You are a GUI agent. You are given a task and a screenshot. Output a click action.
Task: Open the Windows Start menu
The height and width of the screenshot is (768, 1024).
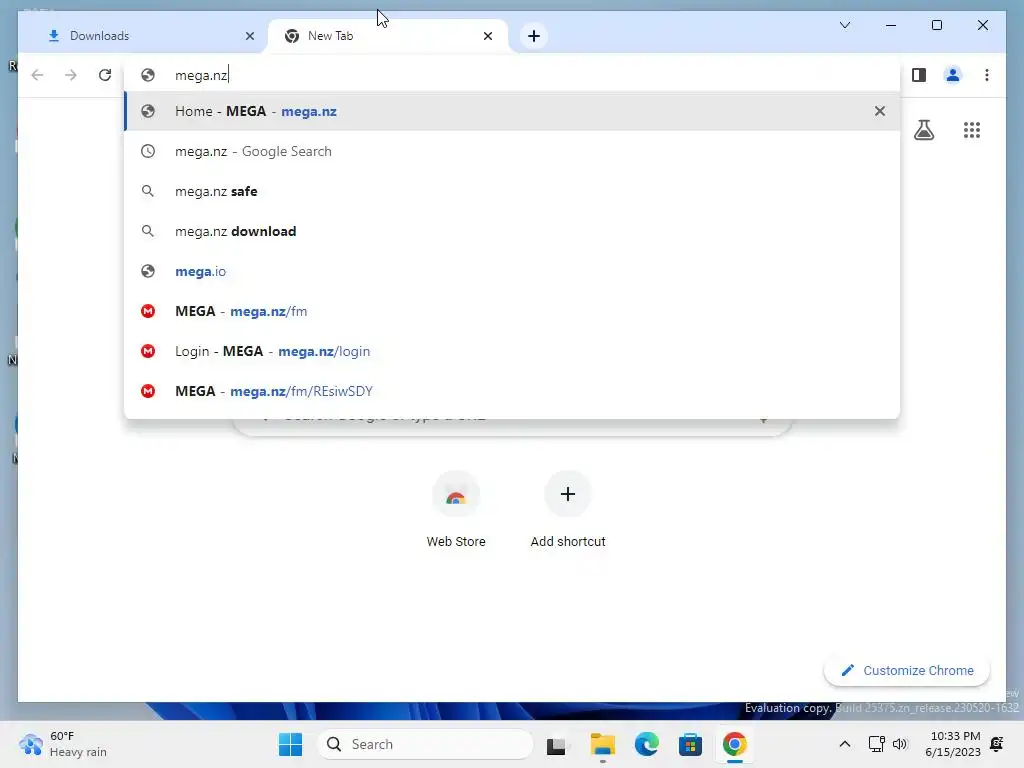[291, 744]
